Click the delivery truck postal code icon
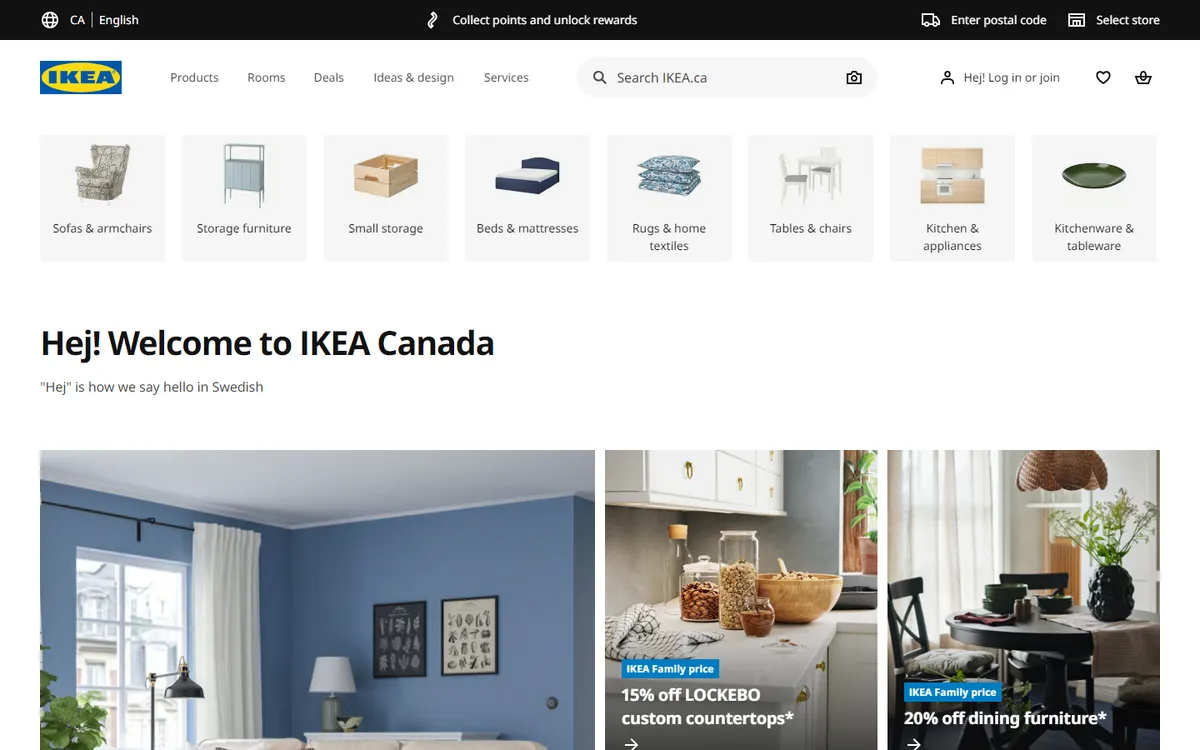 click(x=931, y=20)
